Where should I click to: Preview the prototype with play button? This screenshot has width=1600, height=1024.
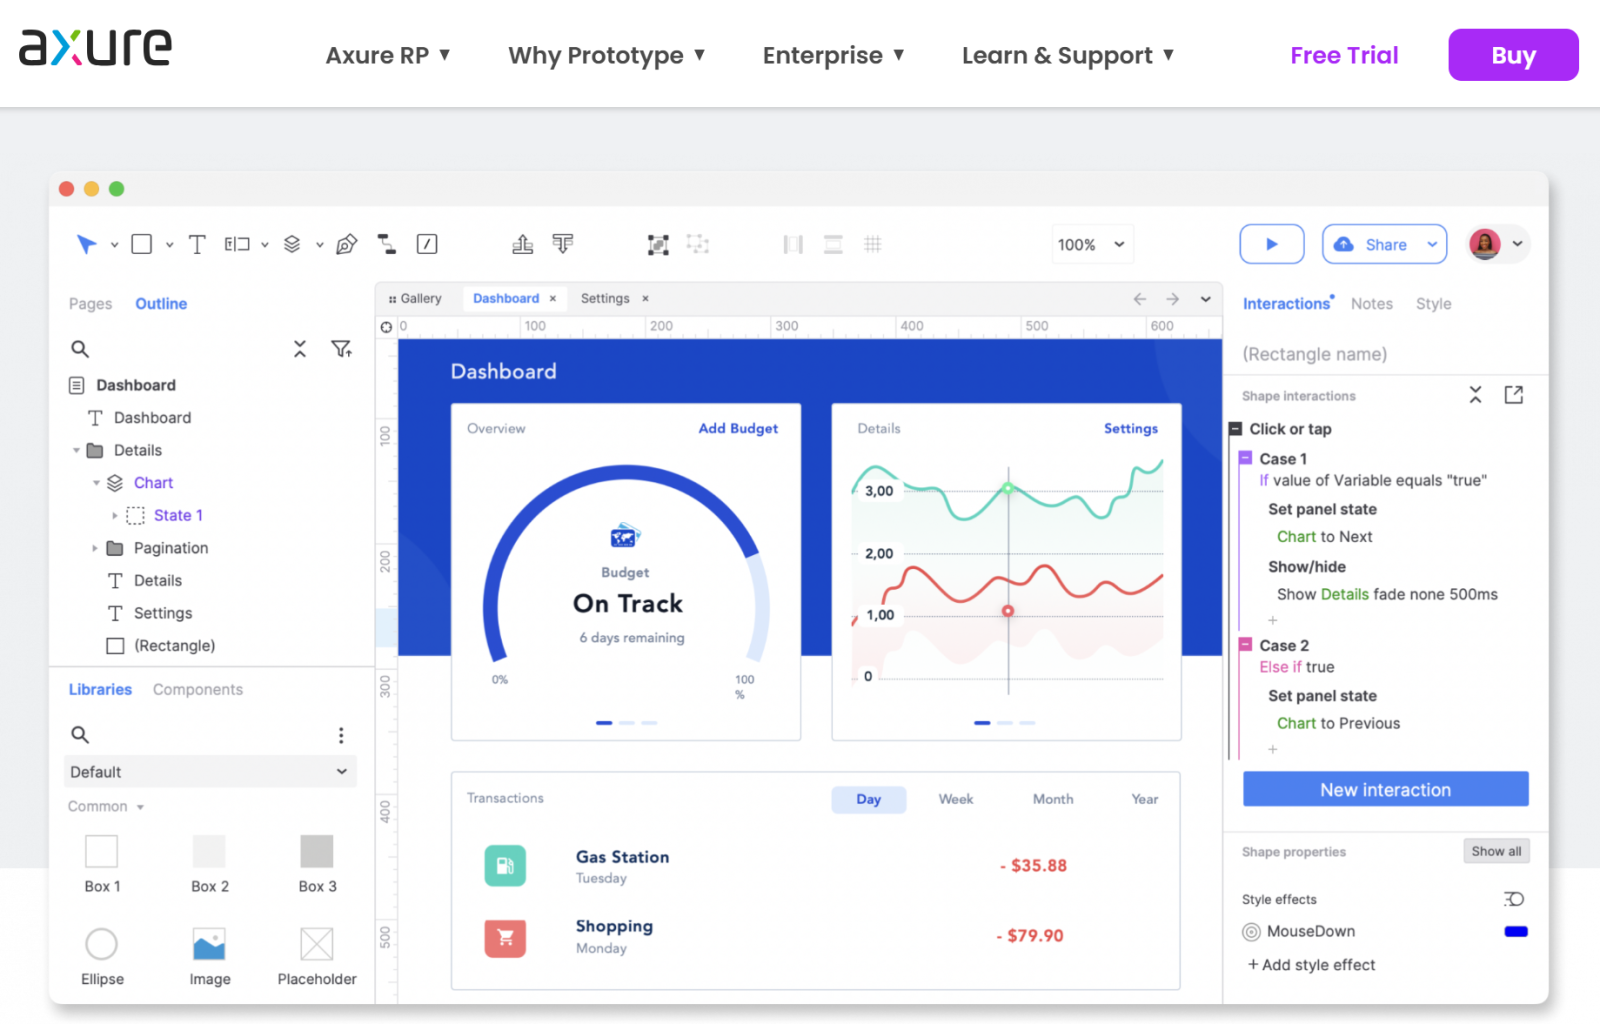tap(1272, 244)
